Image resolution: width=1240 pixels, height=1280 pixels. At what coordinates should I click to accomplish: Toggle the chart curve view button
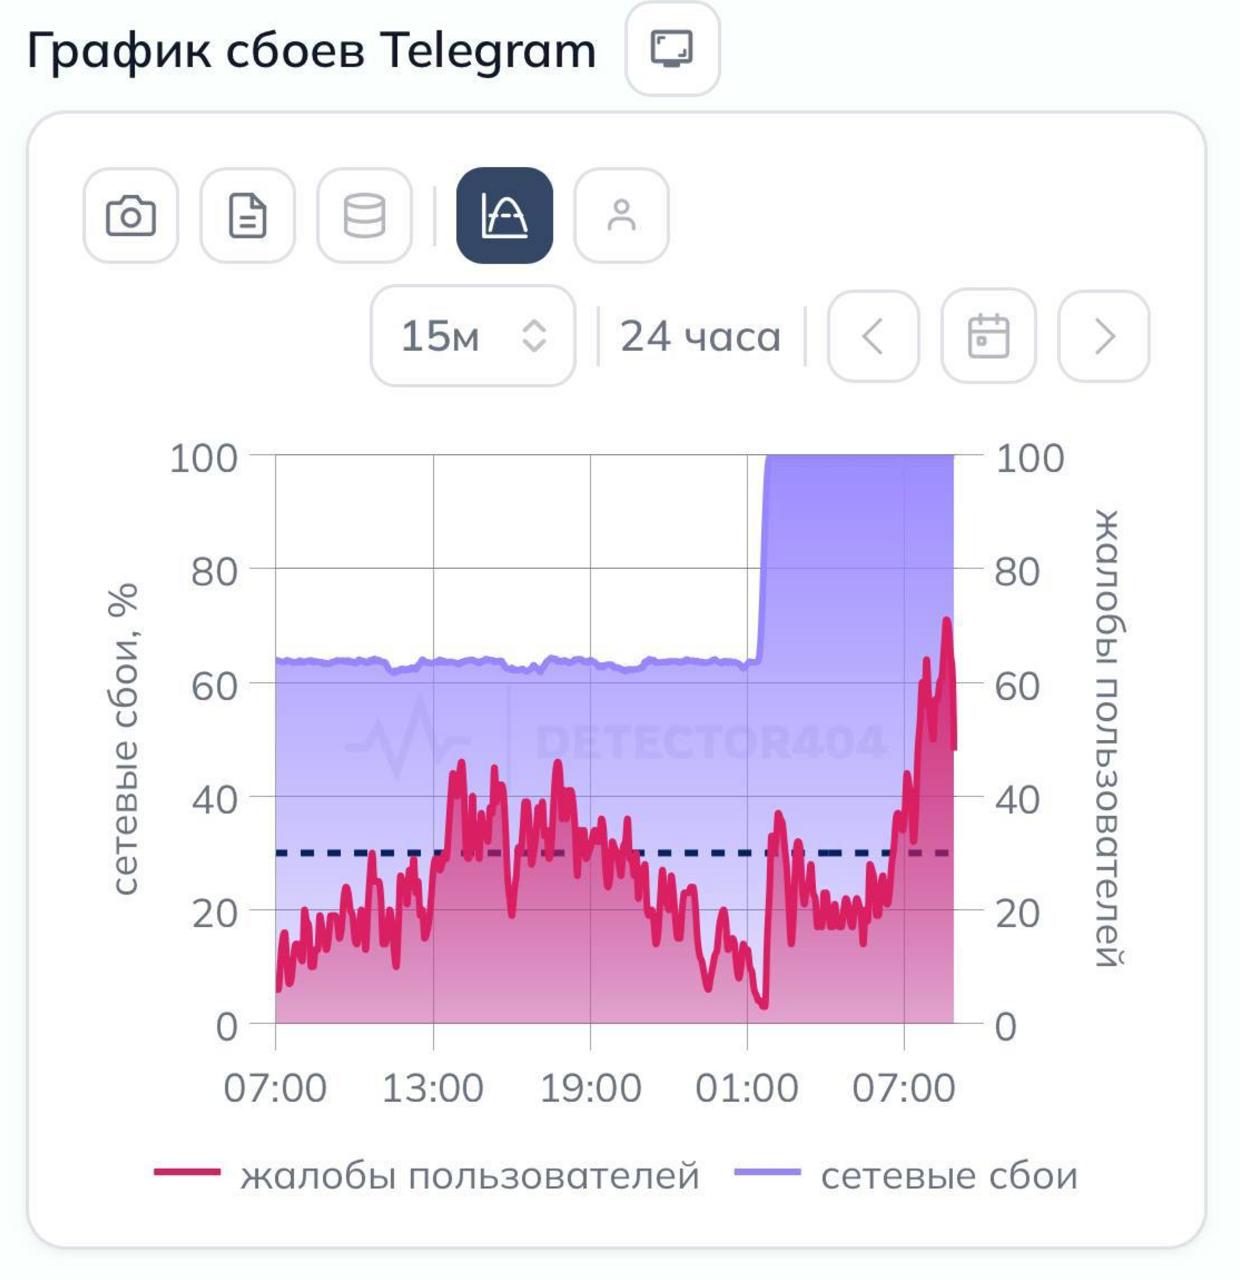coord(504,215)
